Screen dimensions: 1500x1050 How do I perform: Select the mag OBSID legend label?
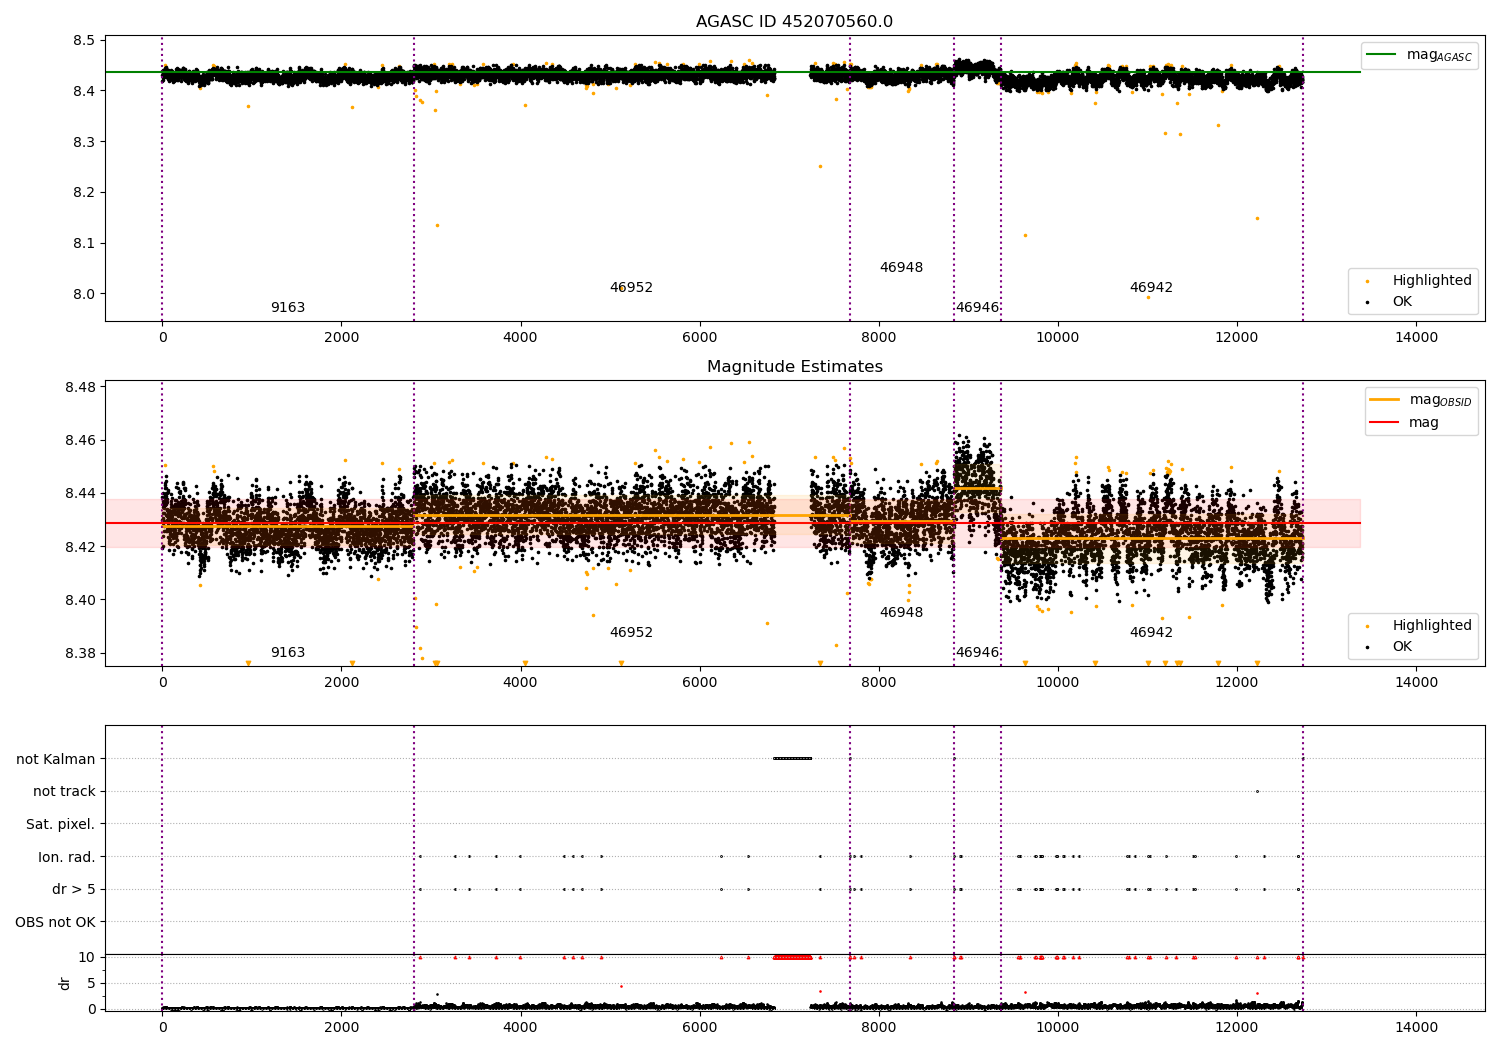[1441, 400]
